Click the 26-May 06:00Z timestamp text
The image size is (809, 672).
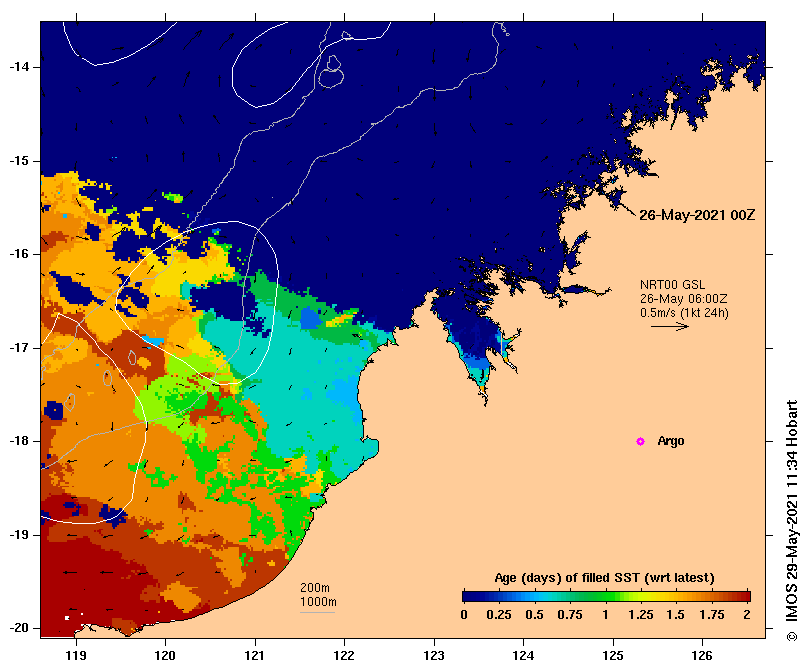tap(684, 299)
